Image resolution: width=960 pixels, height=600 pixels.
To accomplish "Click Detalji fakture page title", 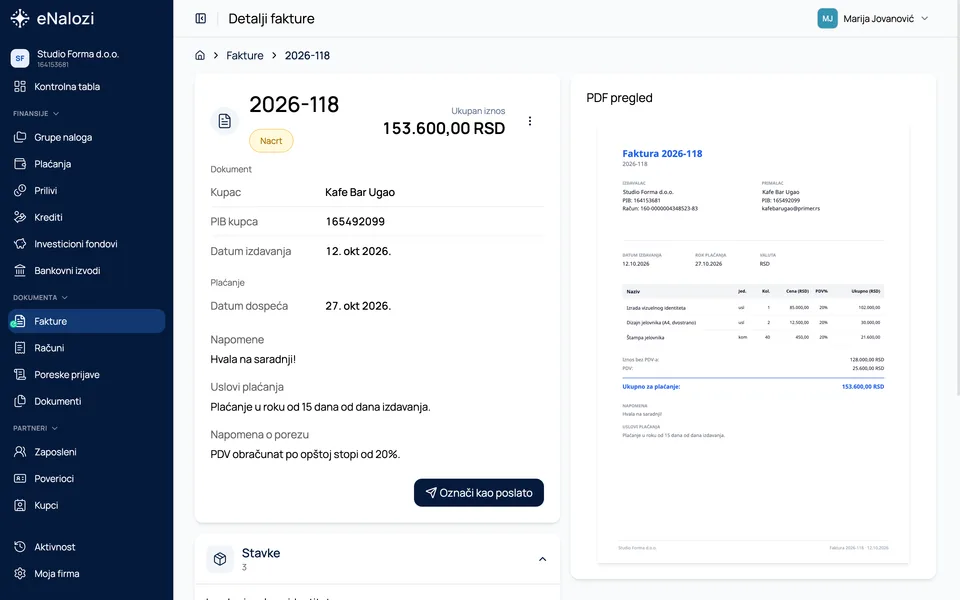I will [271, 18].
